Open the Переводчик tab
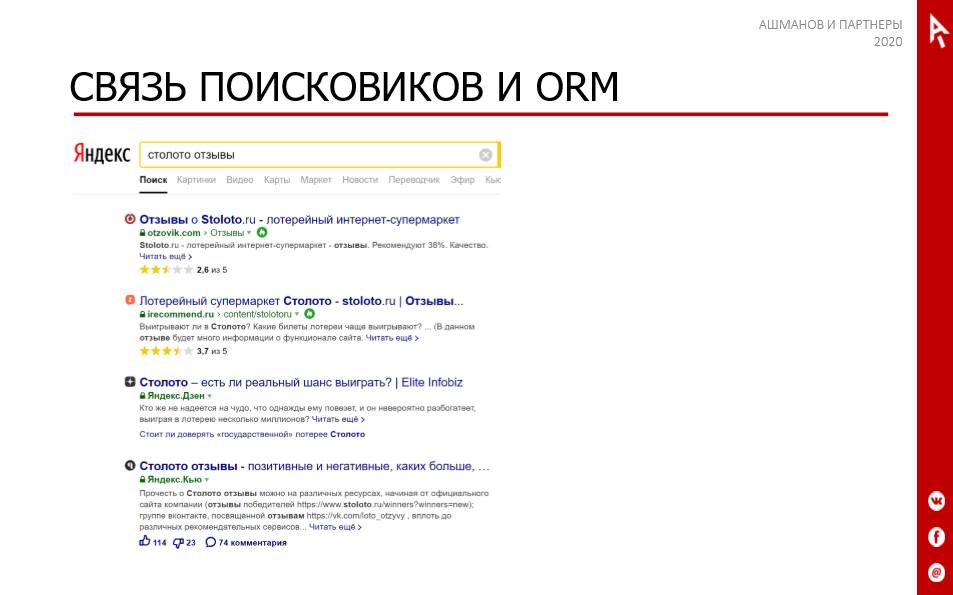Image resolution: width=953 pixels, height=595 pixels. coord(414,180)
